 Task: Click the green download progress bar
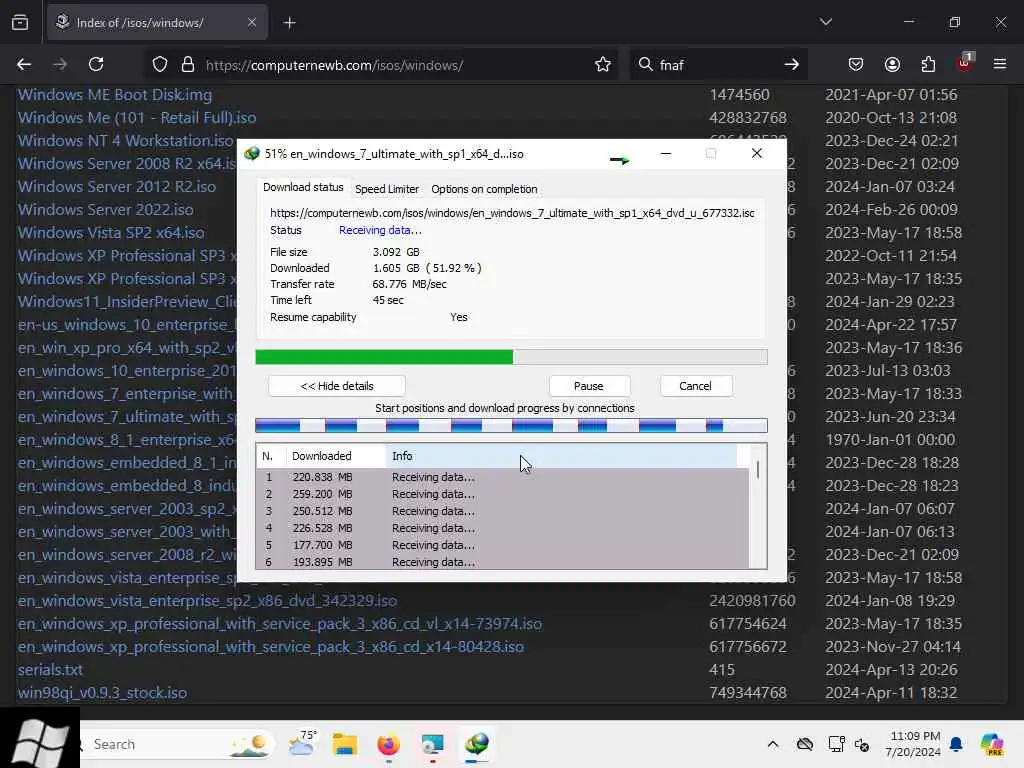pos(511,357)
